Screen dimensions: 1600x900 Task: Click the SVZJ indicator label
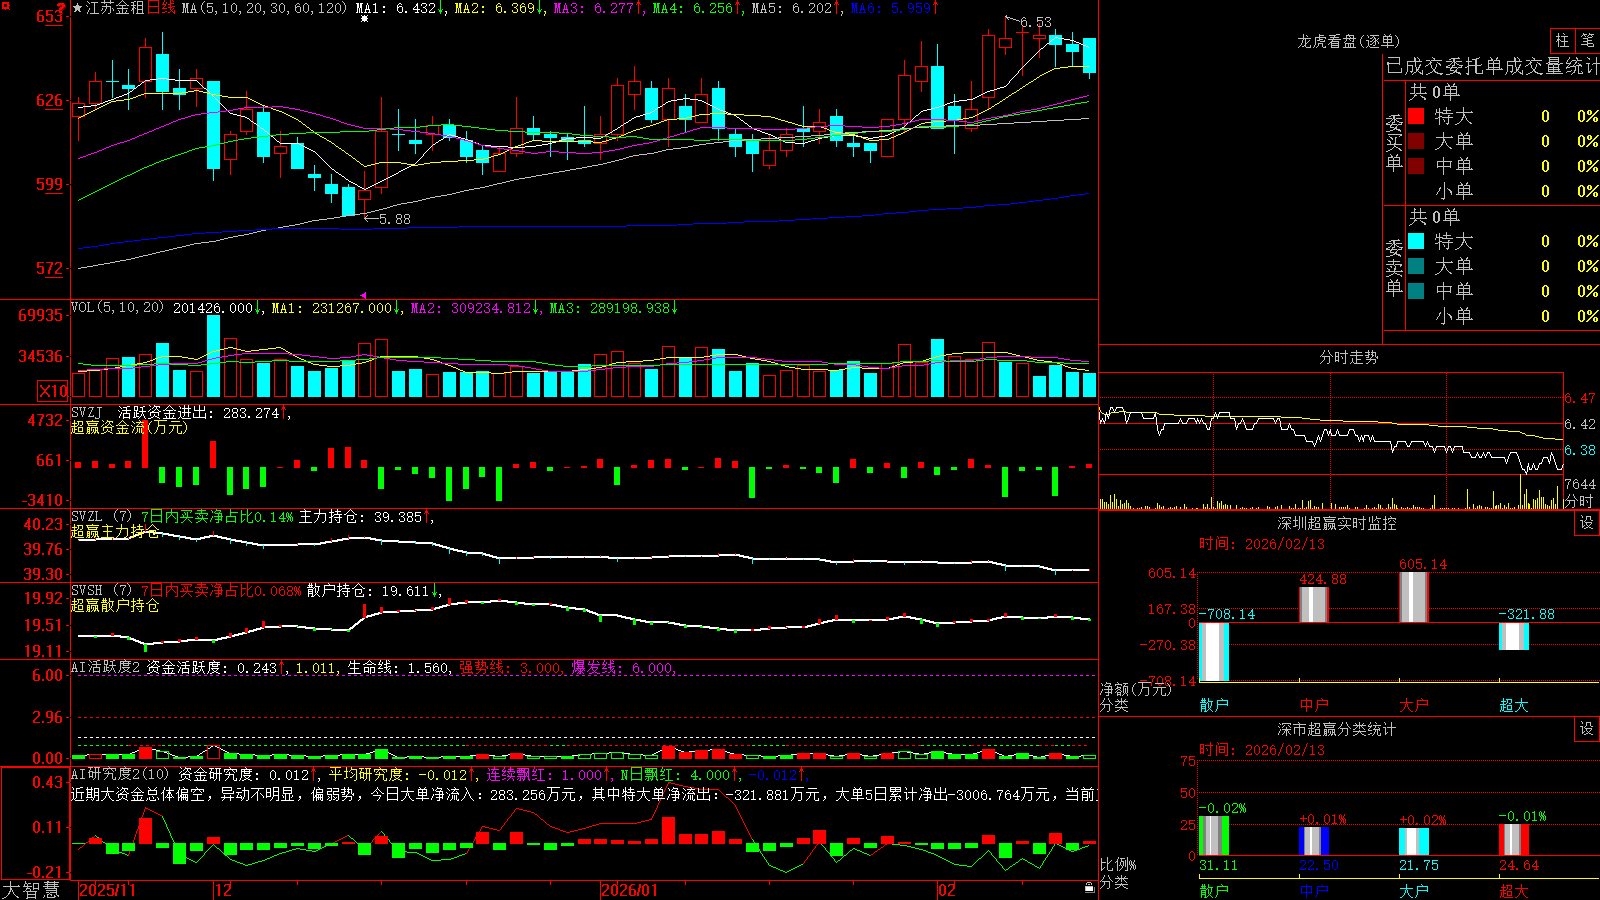(x=87, y=412)
